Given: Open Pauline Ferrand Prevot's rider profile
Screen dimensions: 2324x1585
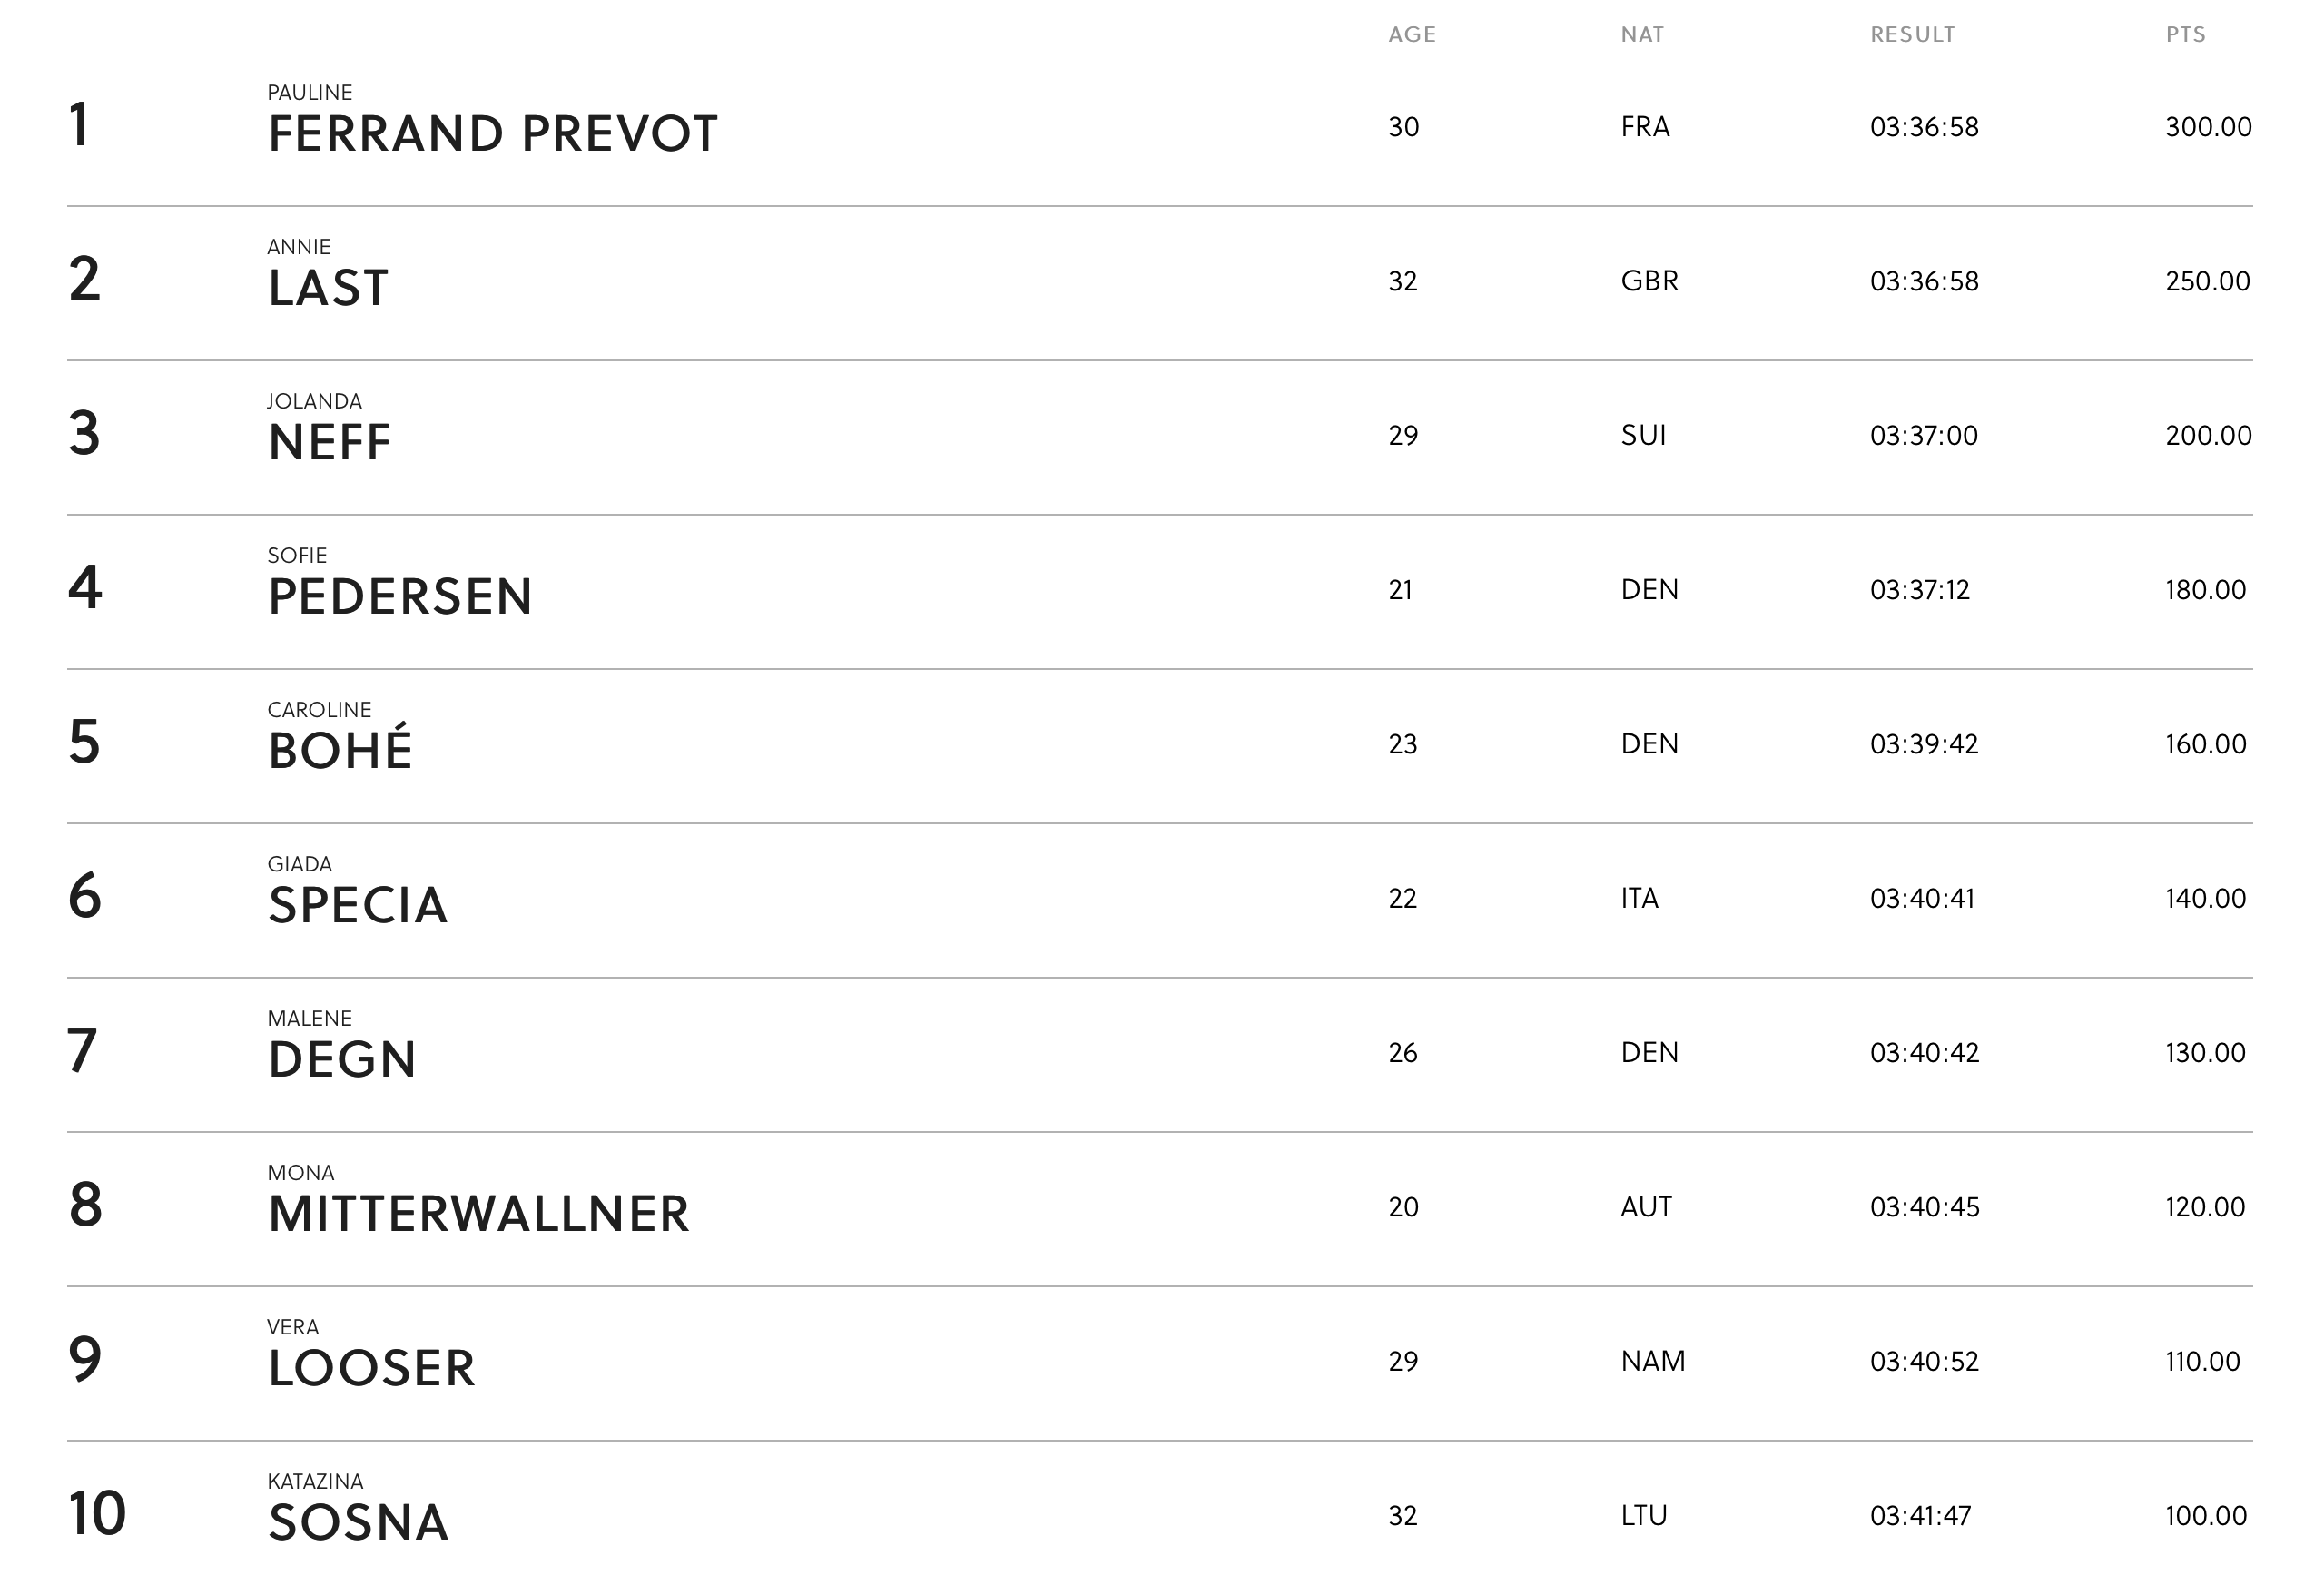Looking at the screenshot, I should point(492,133).
